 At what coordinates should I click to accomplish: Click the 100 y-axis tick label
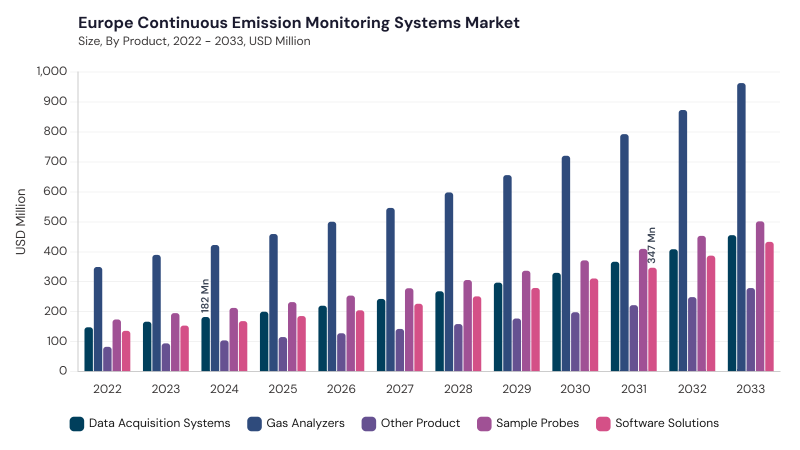coord(57,341)
